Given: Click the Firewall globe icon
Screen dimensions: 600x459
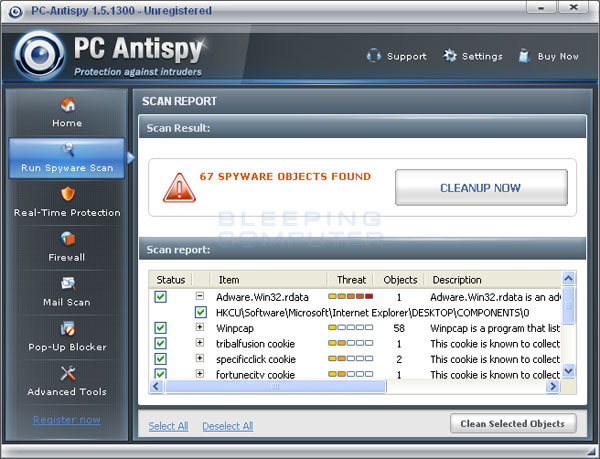Looking at the screenshot, I should [68, 238].
